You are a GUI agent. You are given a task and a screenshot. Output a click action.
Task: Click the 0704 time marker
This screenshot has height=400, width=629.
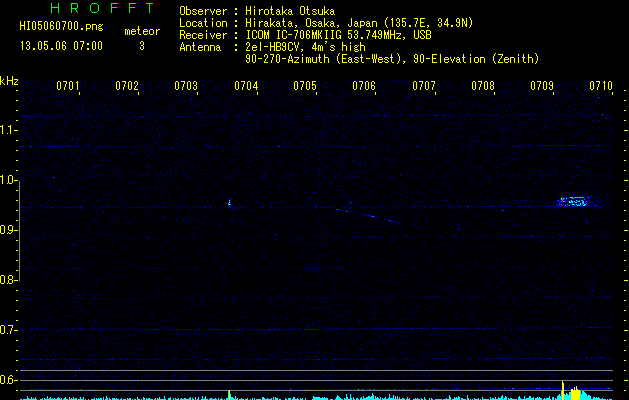pos(246,86)
